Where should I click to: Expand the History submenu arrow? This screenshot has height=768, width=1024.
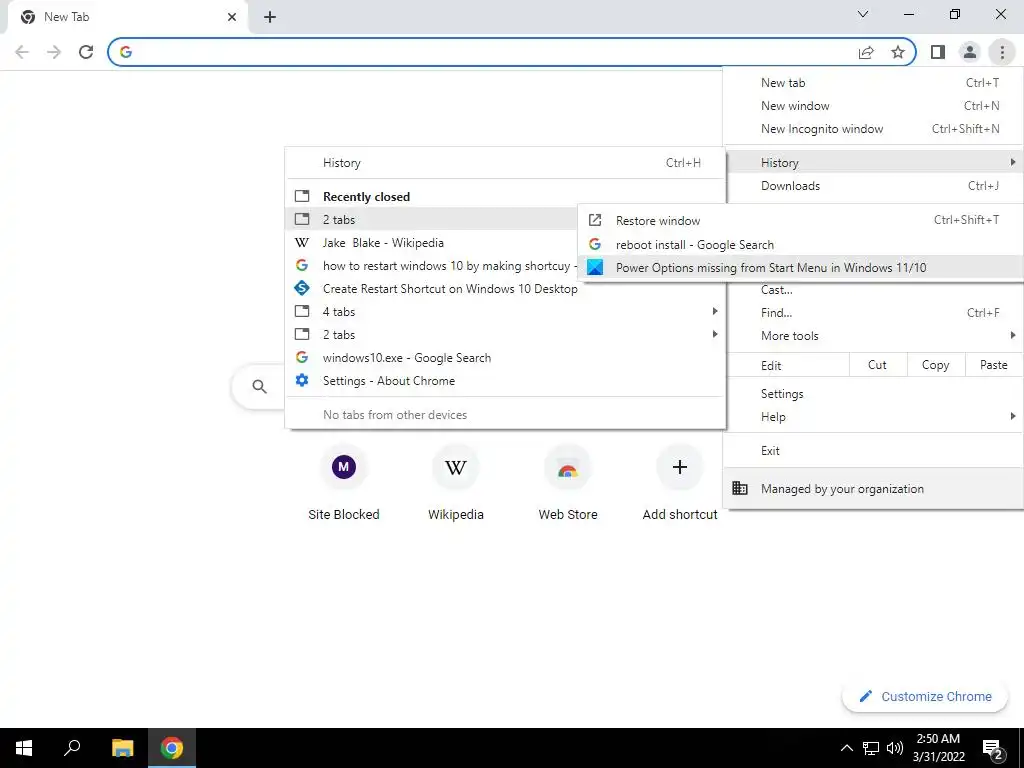click(x=1012, y=162)
